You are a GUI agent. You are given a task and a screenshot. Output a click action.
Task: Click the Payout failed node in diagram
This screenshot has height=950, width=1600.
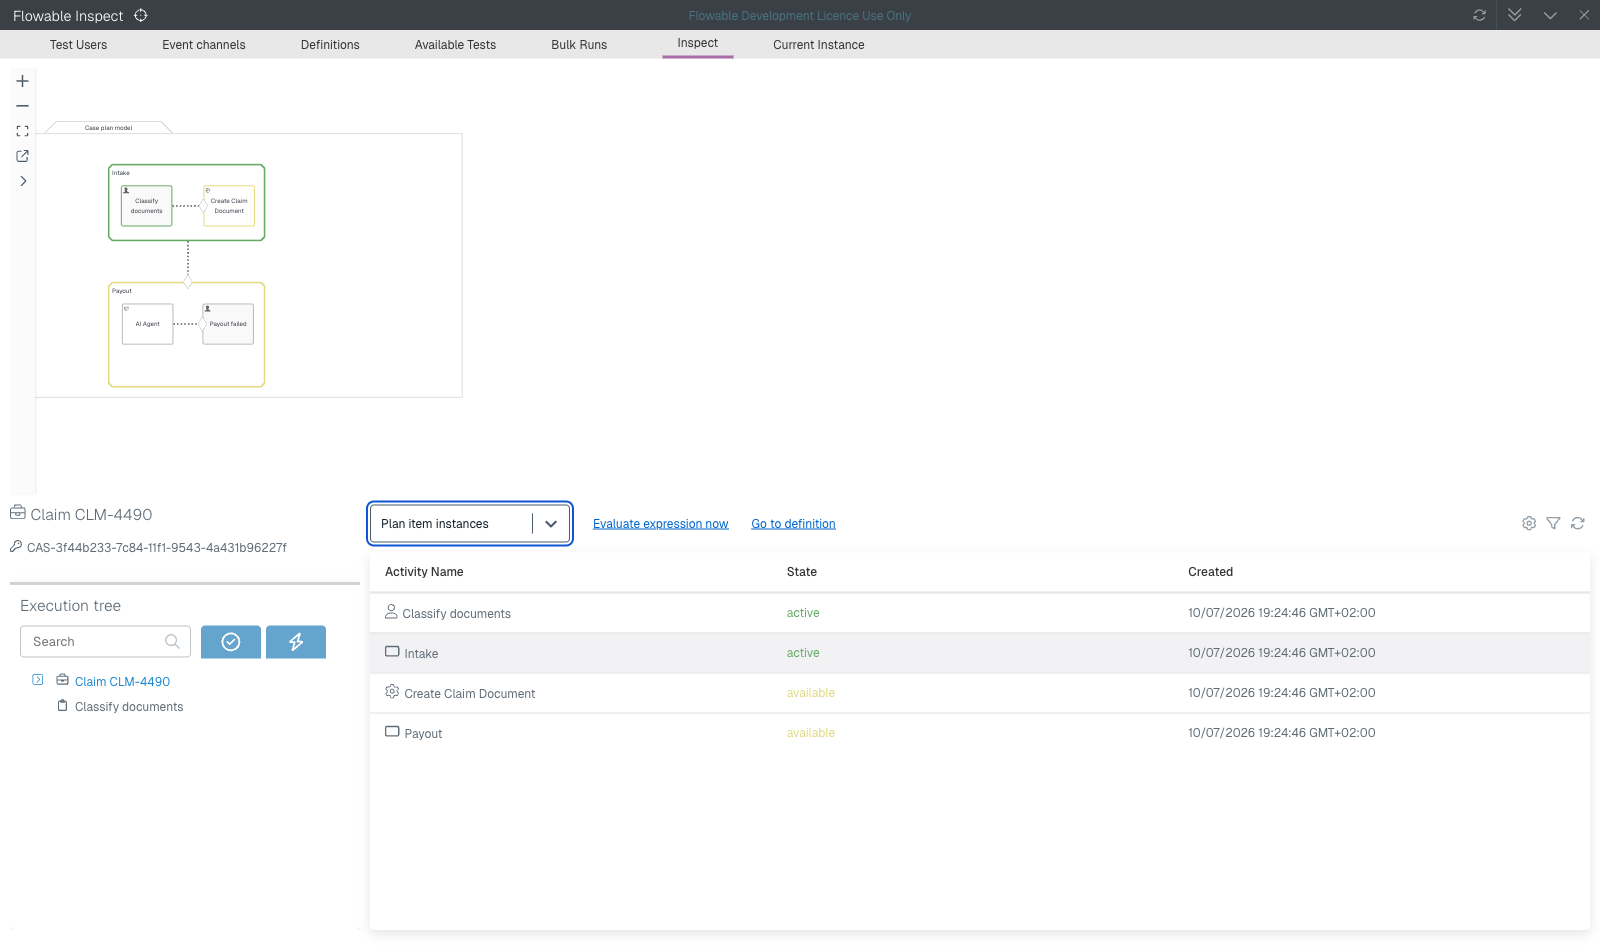tap(228, 324)
